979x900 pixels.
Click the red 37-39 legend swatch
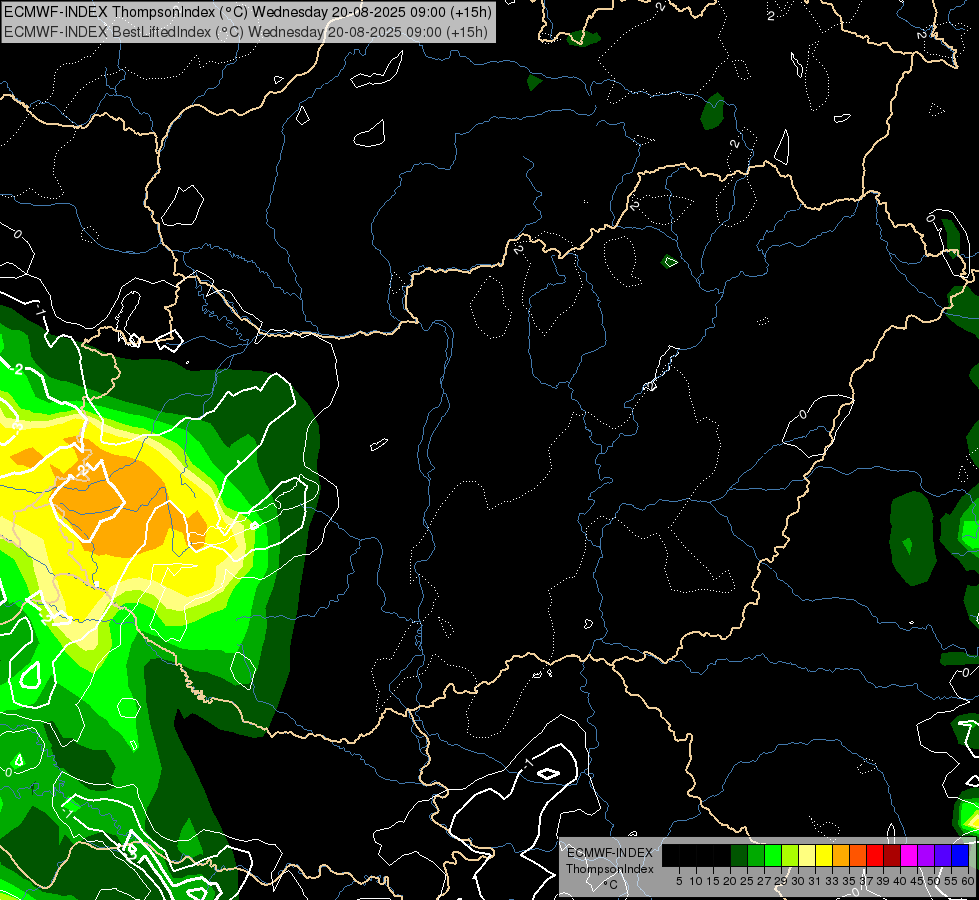(x=875, y=855)
